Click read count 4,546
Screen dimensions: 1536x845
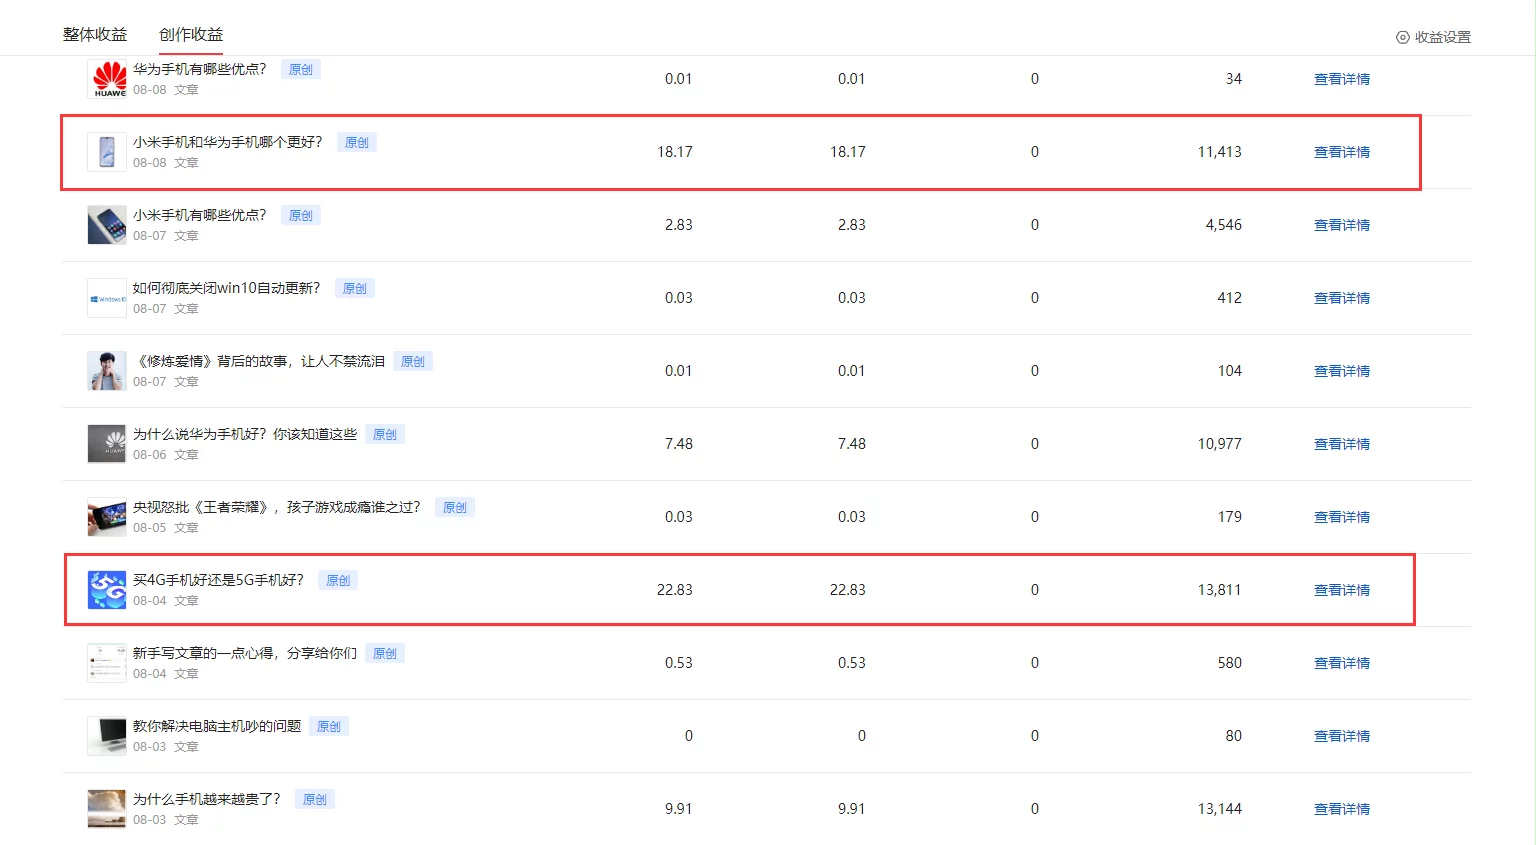click(x=1224, y=225)
